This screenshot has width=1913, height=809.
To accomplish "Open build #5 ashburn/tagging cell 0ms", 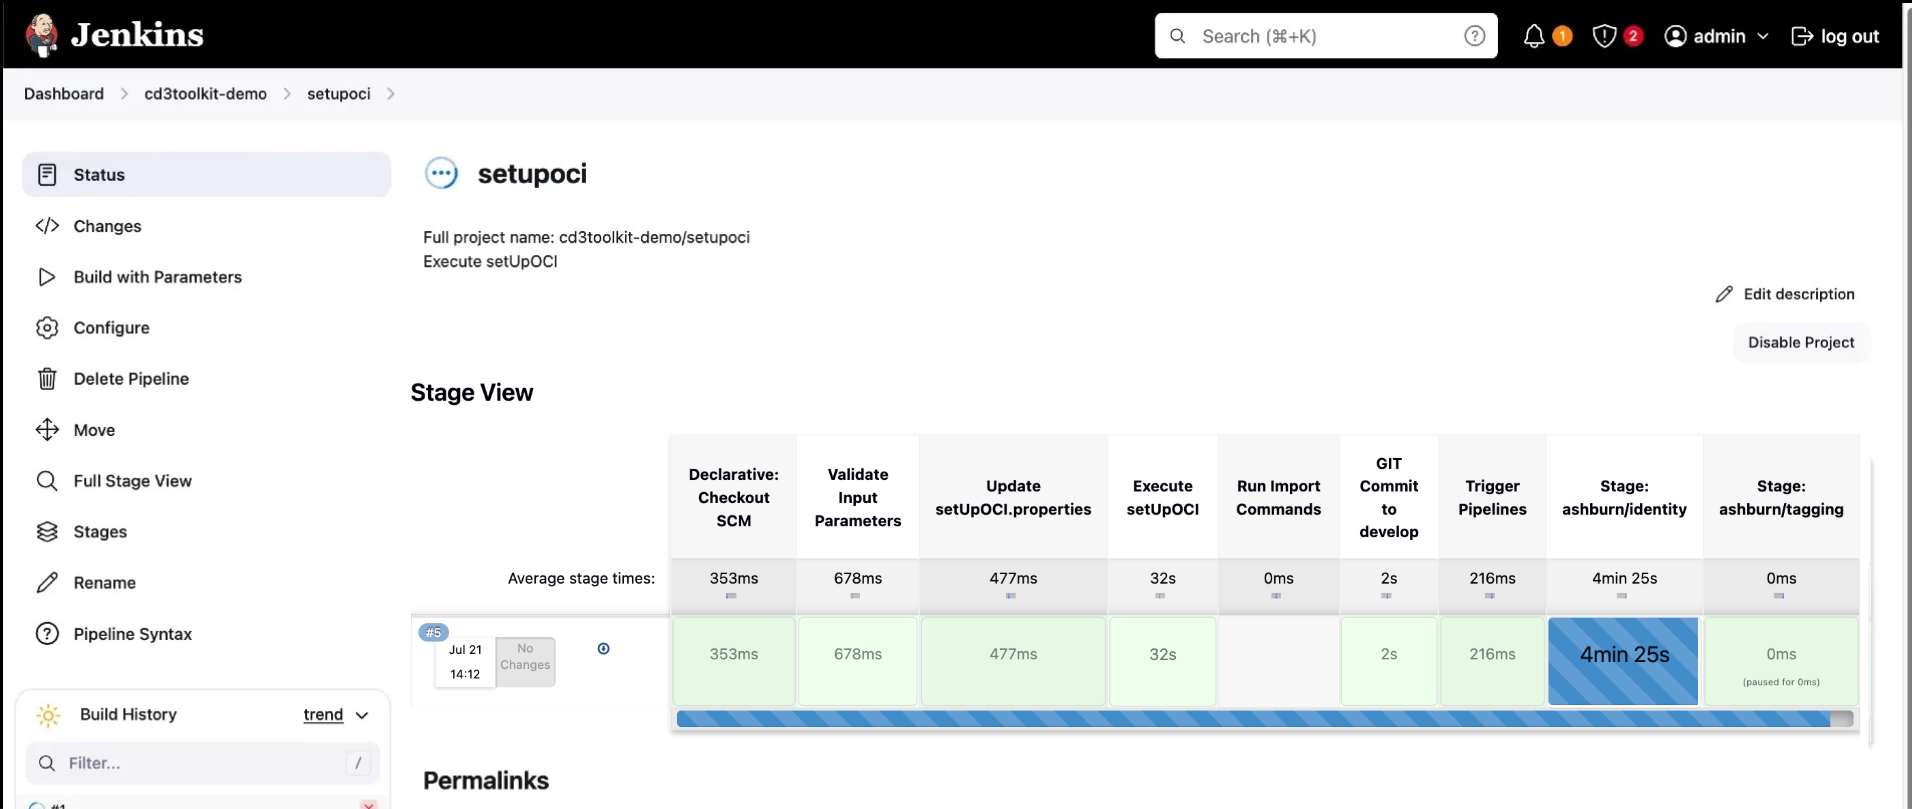I will coord(1781,661).
